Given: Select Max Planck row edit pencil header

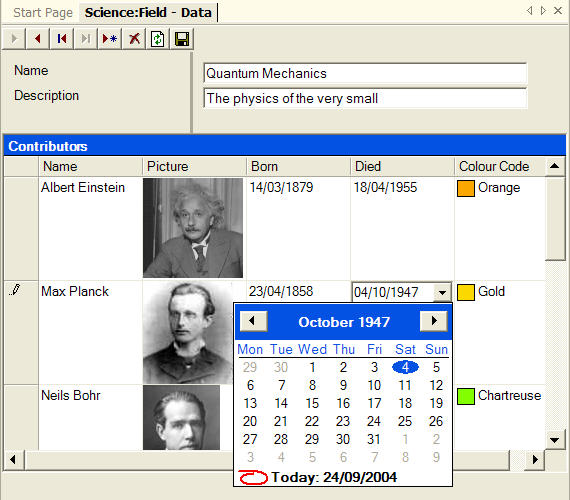Looking at the screenshot, I should (x=21, y=332).
